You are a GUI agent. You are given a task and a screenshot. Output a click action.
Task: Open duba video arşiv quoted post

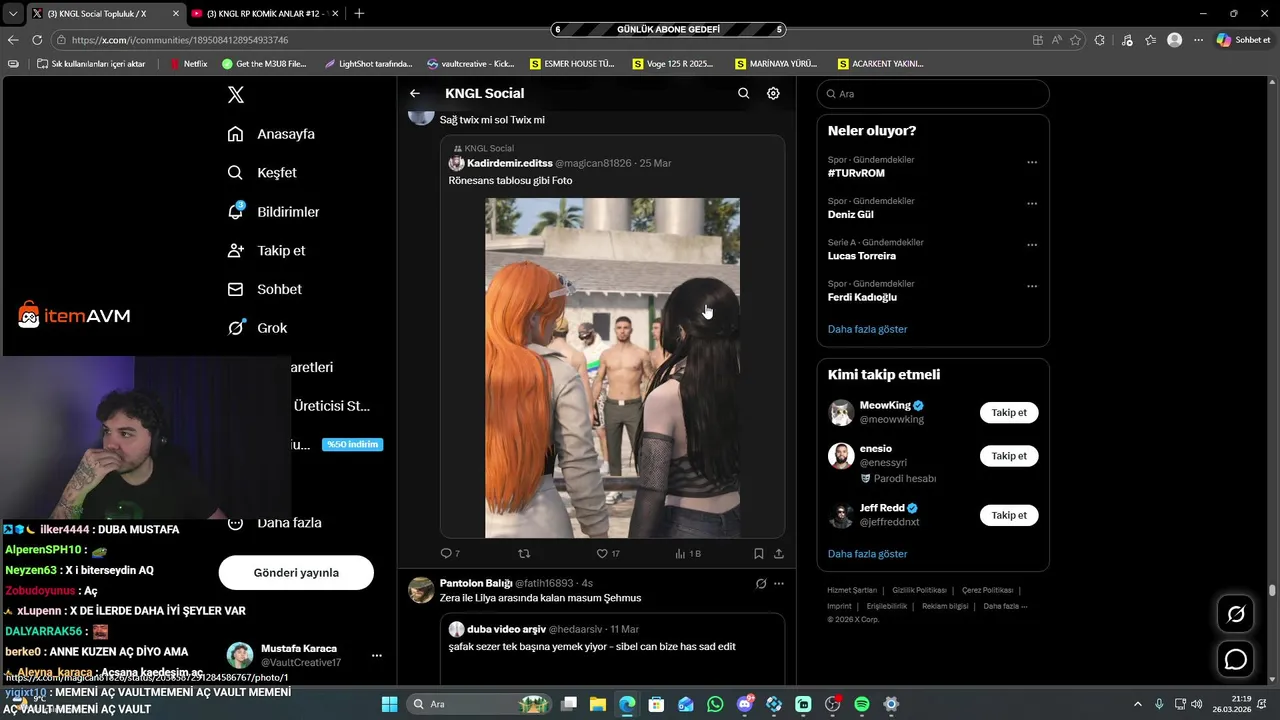[x=612, y=650]
